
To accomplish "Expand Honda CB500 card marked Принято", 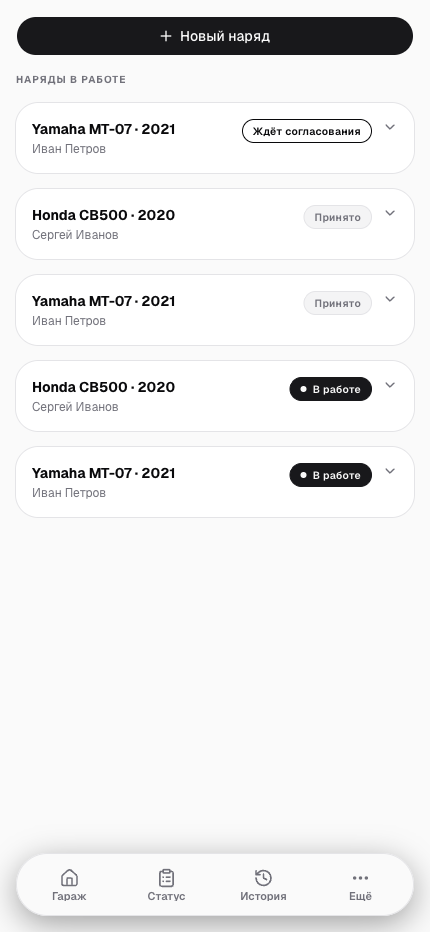I will 390,213.
